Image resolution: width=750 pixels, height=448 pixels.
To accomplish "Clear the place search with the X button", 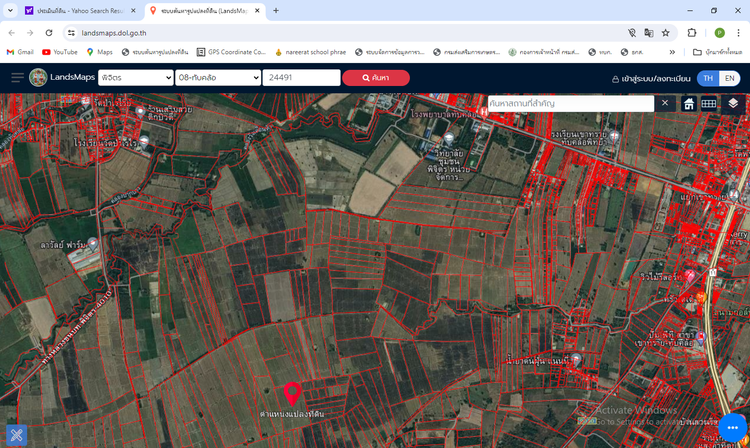I will (x=665, y=103).
